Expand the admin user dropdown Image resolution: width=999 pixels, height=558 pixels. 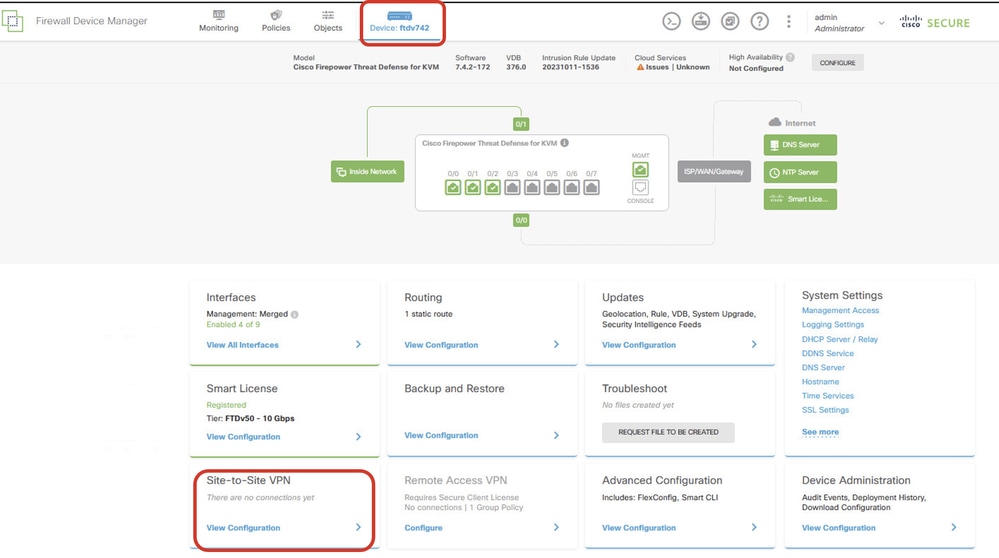[882, 23]
